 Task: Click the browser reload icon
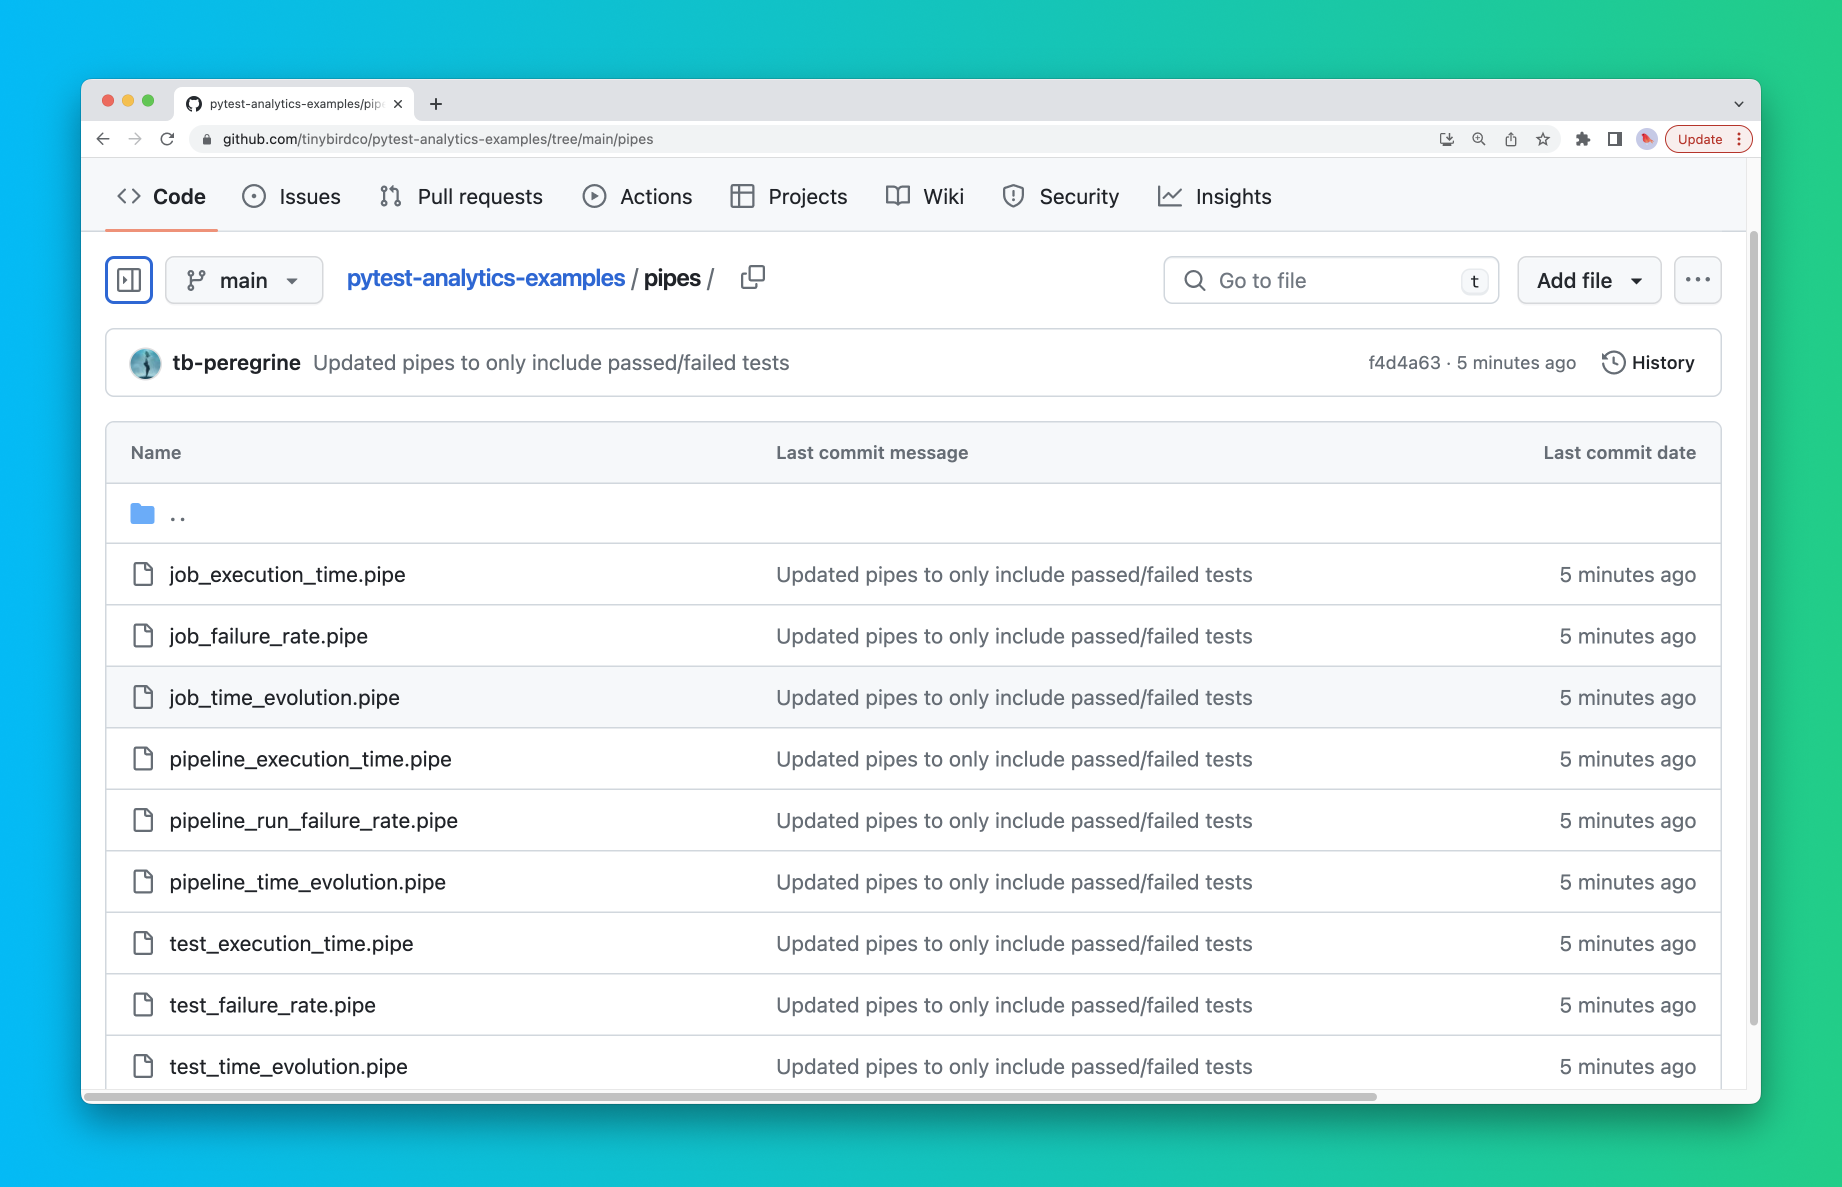point(167,139)
